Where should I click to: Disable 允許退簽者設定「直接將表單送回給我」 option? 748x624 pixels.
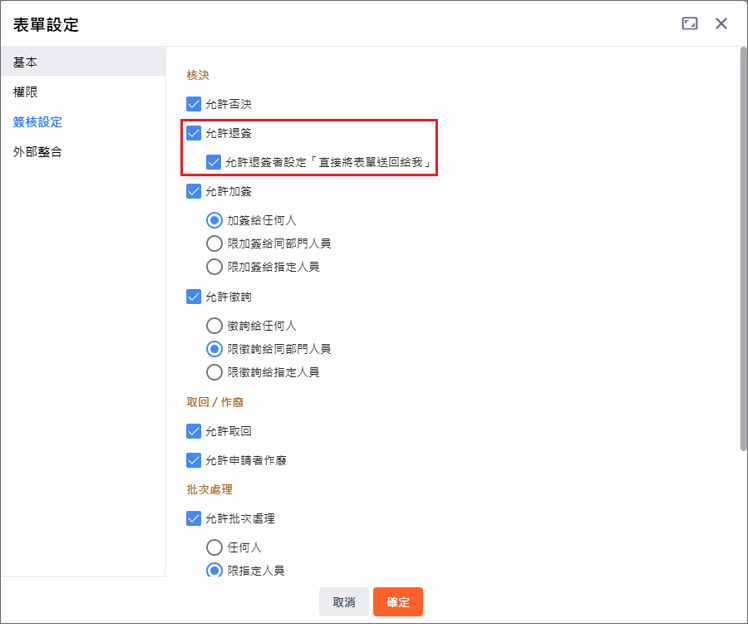(x=214, y=162)
